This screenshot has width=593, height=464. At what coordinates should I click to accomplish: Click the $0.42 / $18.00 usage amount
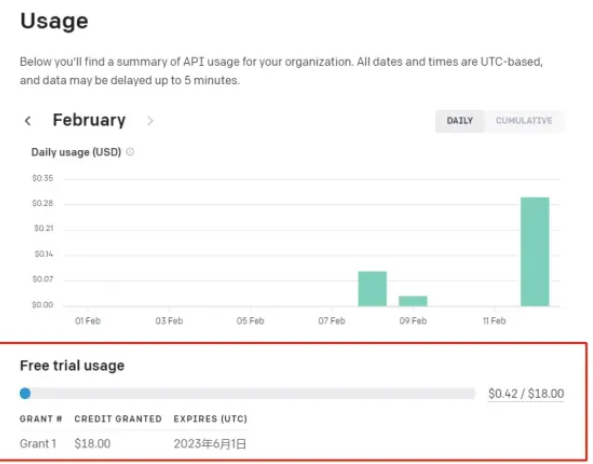pyautogui.click(x=526, y=394)
